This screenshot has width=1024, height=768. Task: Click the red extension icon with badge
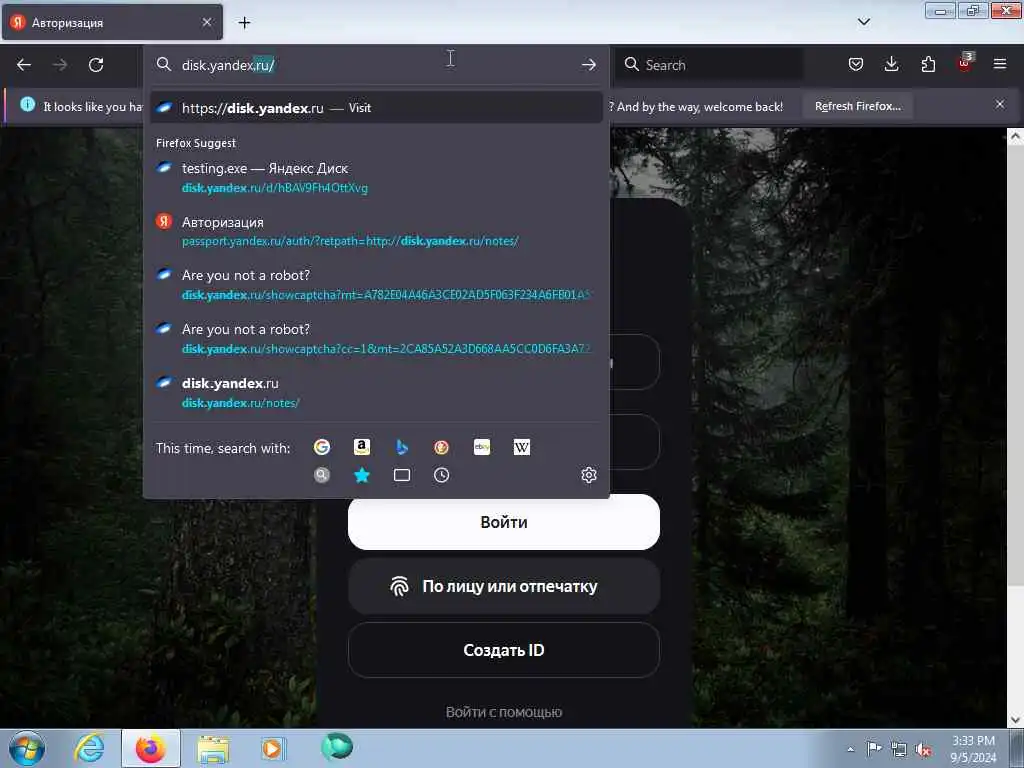tap(965, 63)
